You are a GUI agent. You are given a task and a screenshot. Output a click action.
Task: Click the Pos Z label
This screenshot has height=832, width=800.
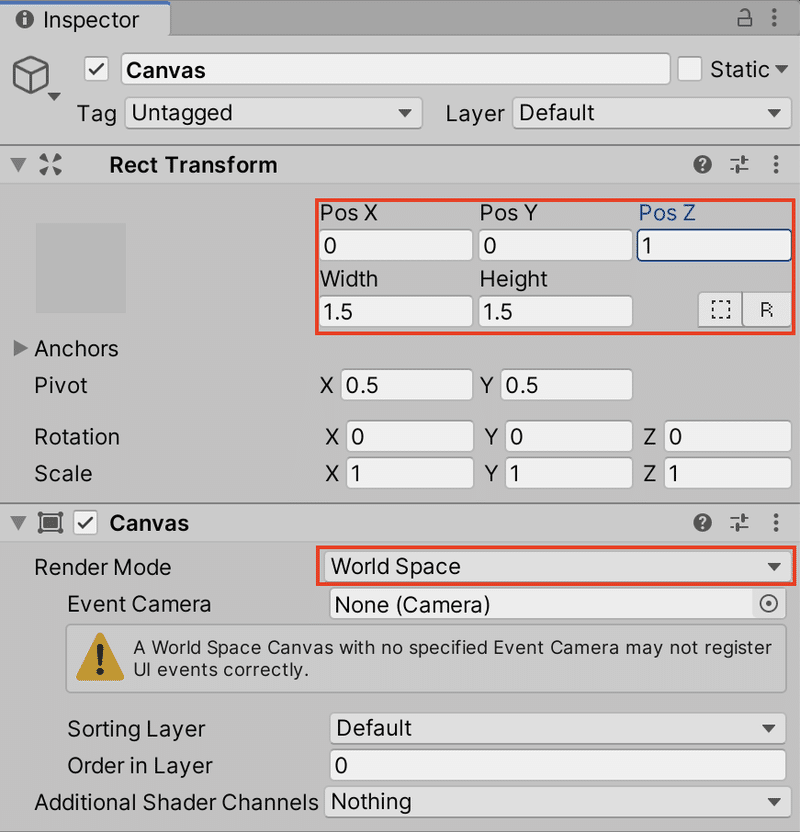click(x=666, y=213)
